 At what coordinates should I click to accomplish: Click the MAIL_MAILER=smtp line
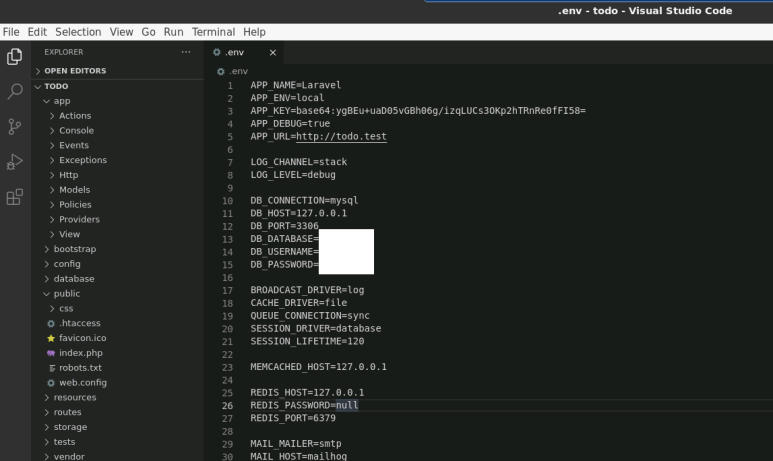[296, 444]
